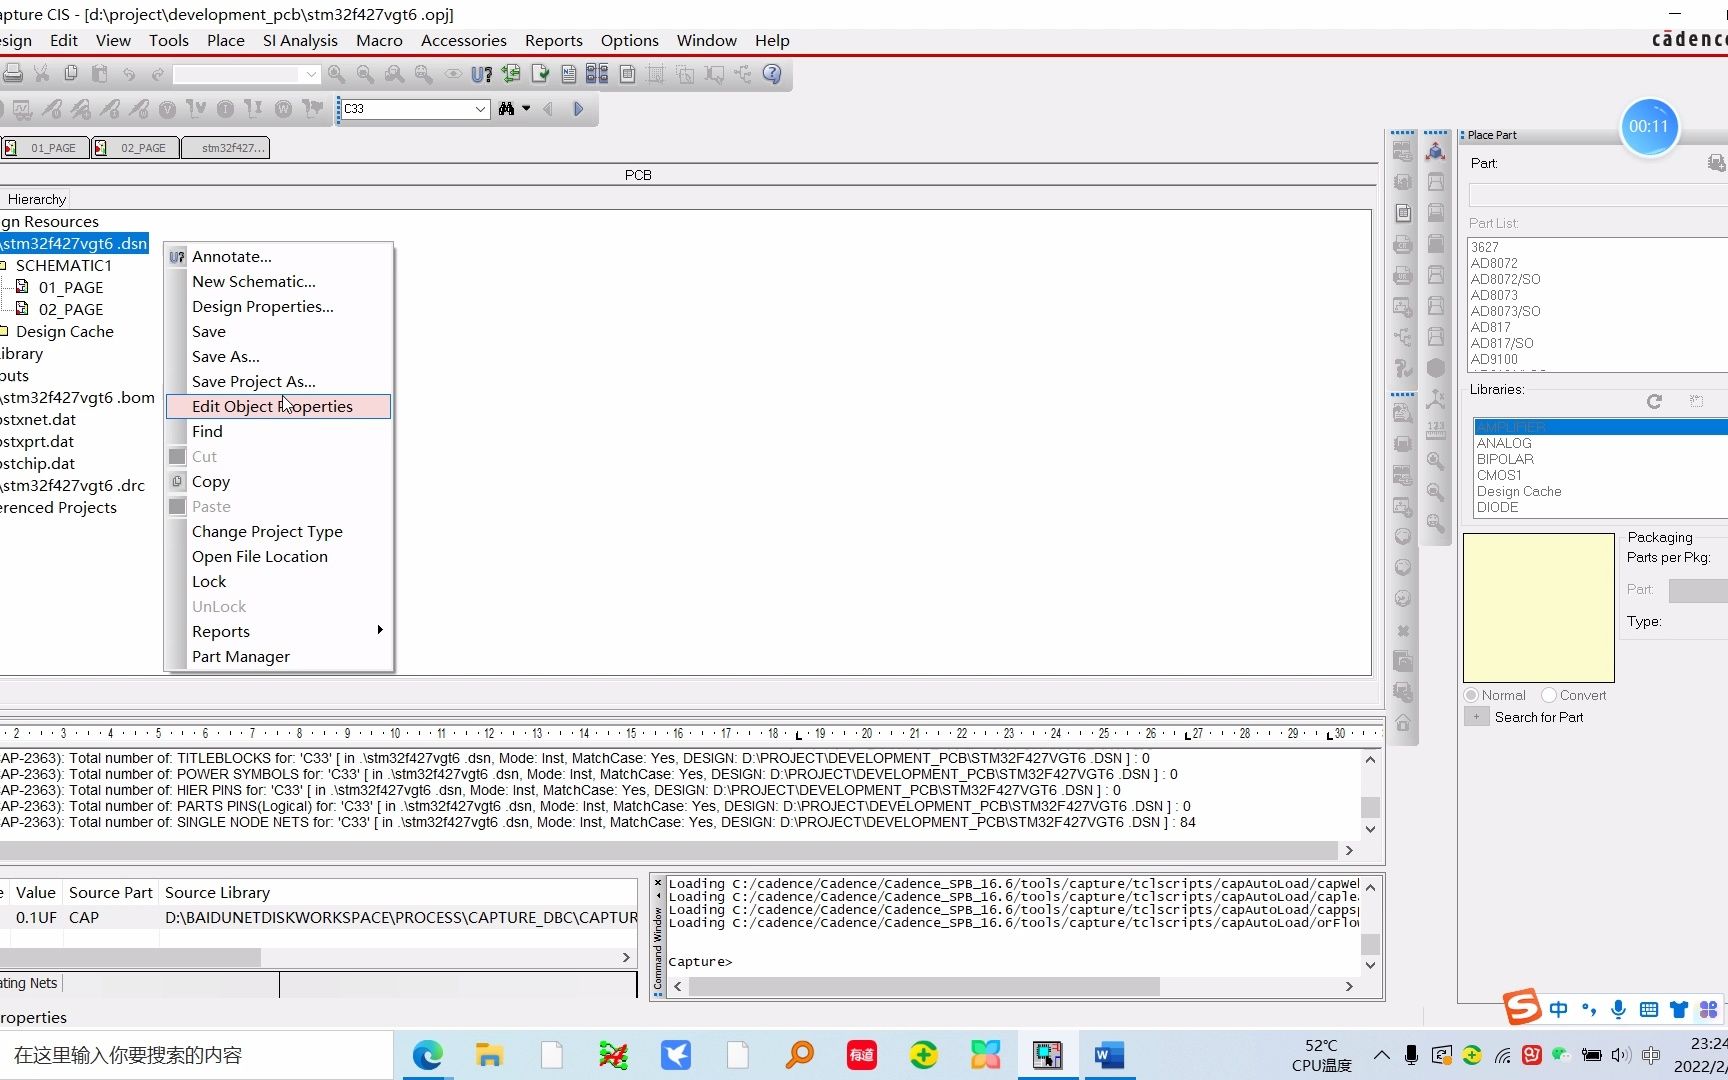Click Lock in the context menu

pos(278,581)
